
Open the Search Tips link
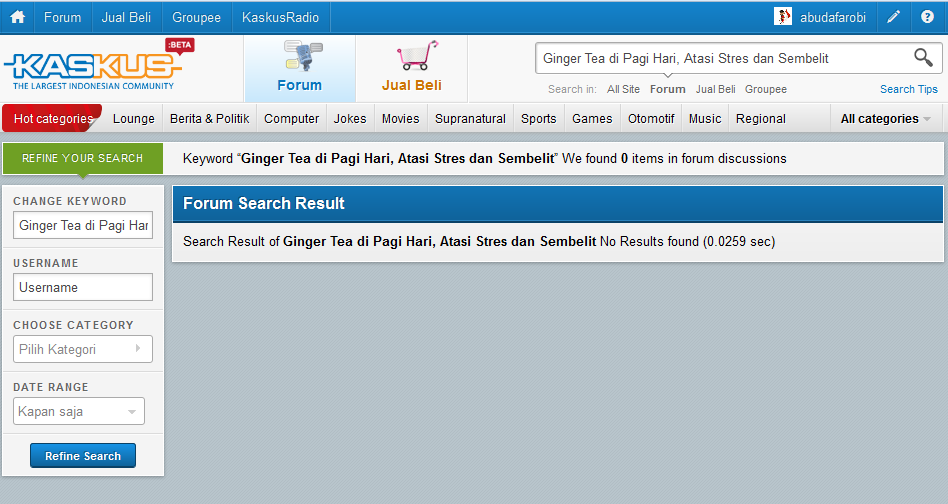(x=908, y=89)
